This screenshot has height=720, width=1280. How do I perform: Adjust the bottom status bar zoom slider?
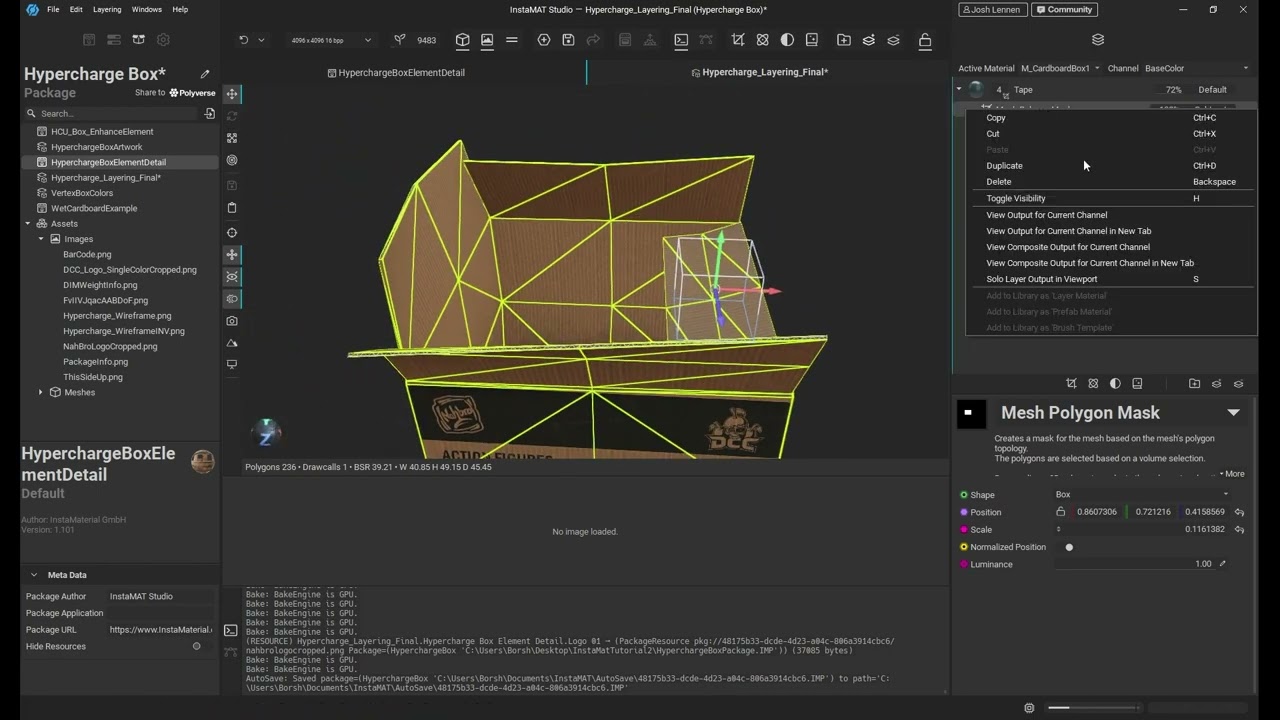[1092, 708]
